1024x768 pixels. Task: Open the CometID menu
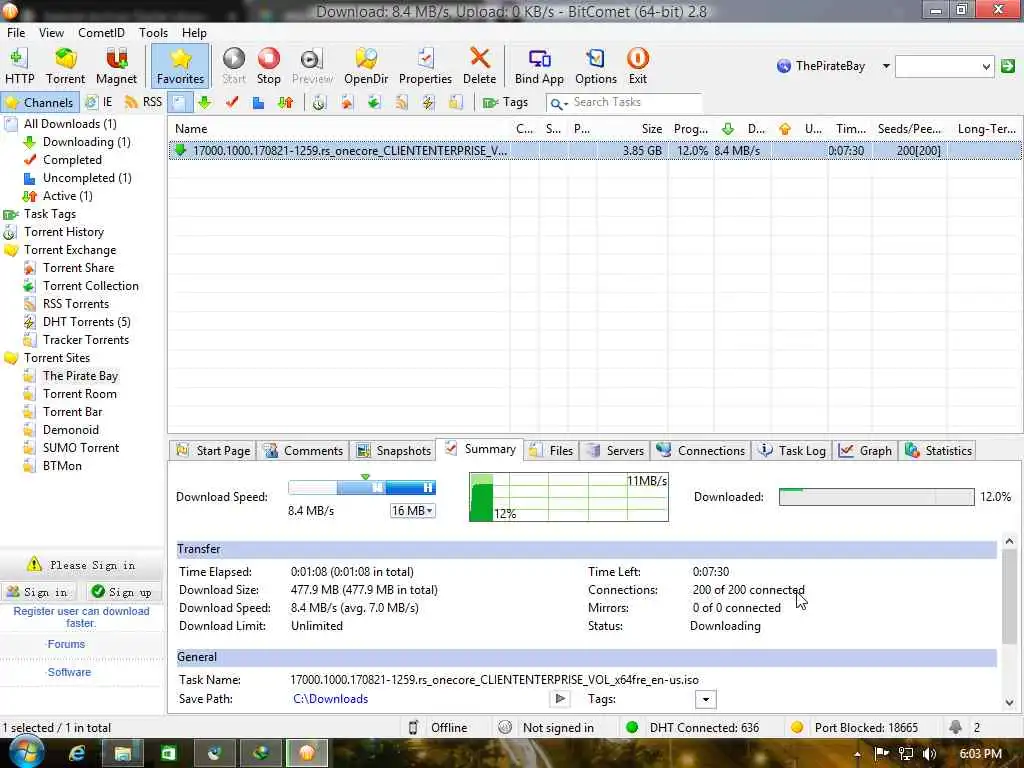pos(101,33)
